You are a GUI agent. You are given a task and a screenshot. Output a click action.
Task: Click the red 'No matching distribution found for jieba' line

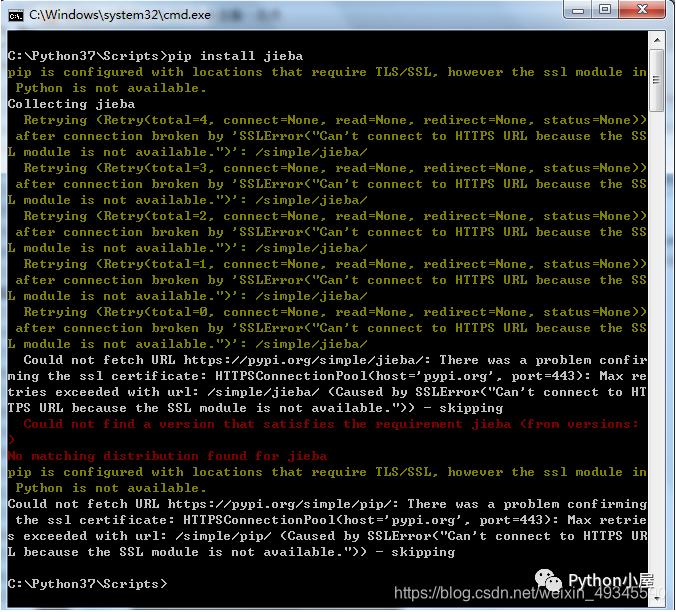click(167, 456)
